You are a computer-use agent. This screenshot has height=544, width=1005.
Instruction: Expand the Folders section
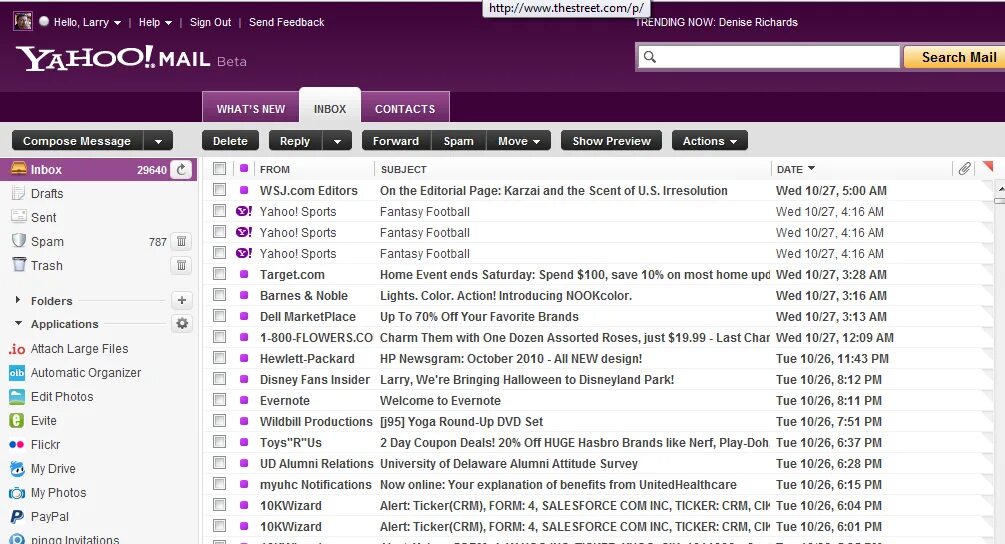pos(18,300)
